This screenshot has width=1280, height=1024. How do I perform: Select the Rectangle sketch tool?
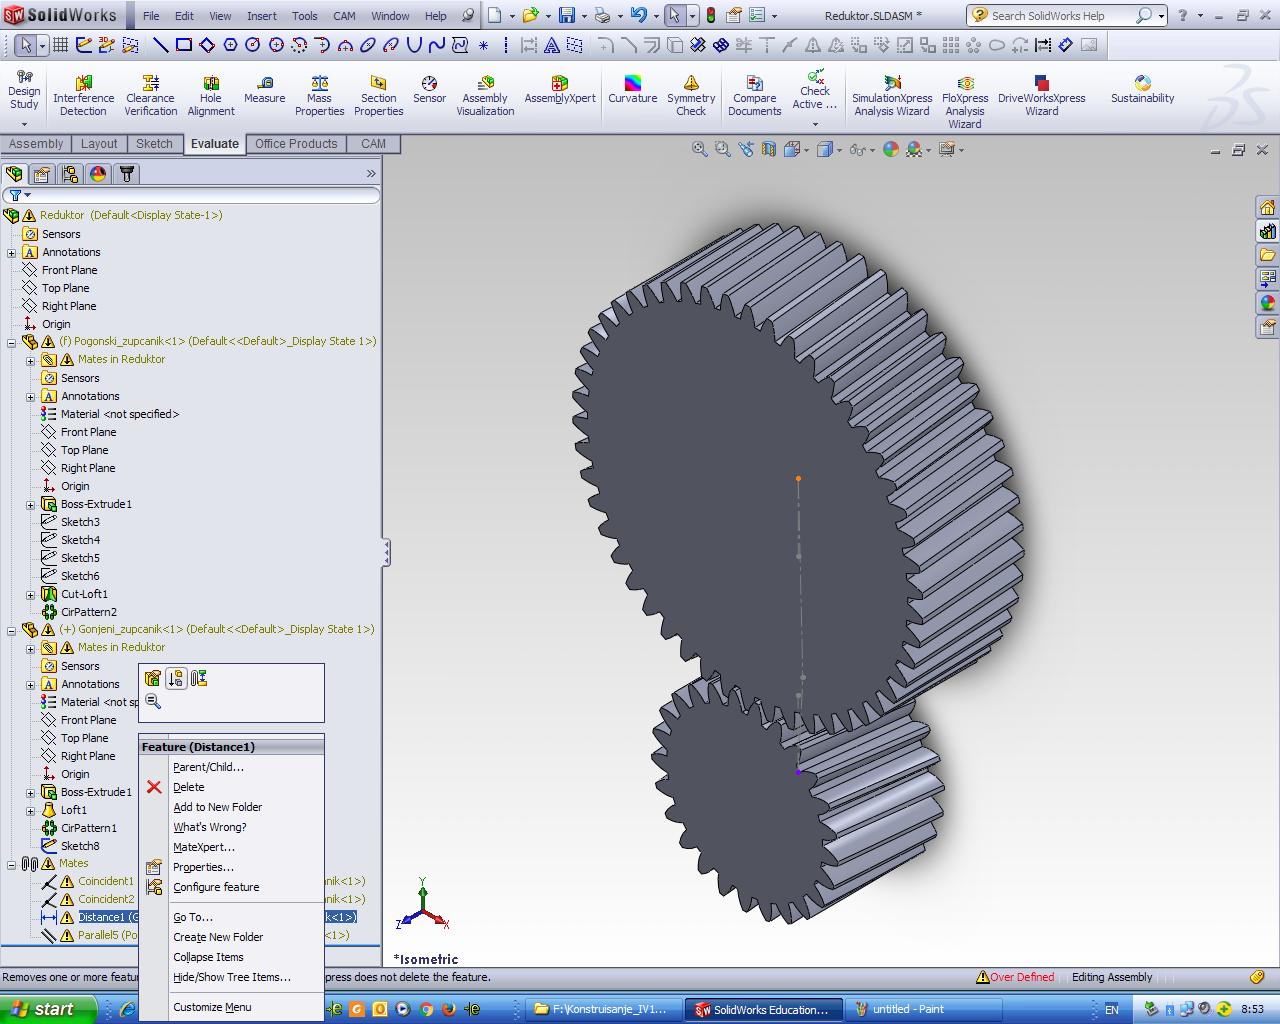(x=184, y=45)
